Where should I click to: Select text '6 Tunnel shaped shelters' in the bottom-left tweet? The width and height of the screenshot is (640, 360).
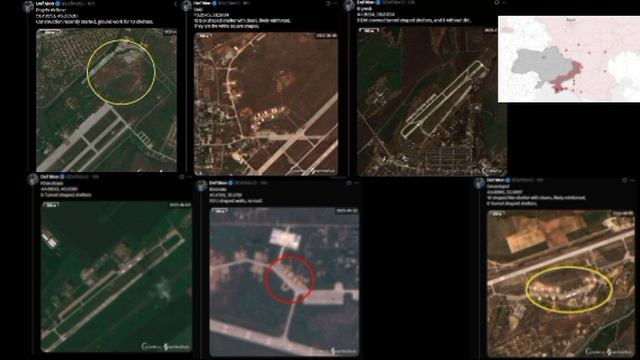(x=66, y=195)
